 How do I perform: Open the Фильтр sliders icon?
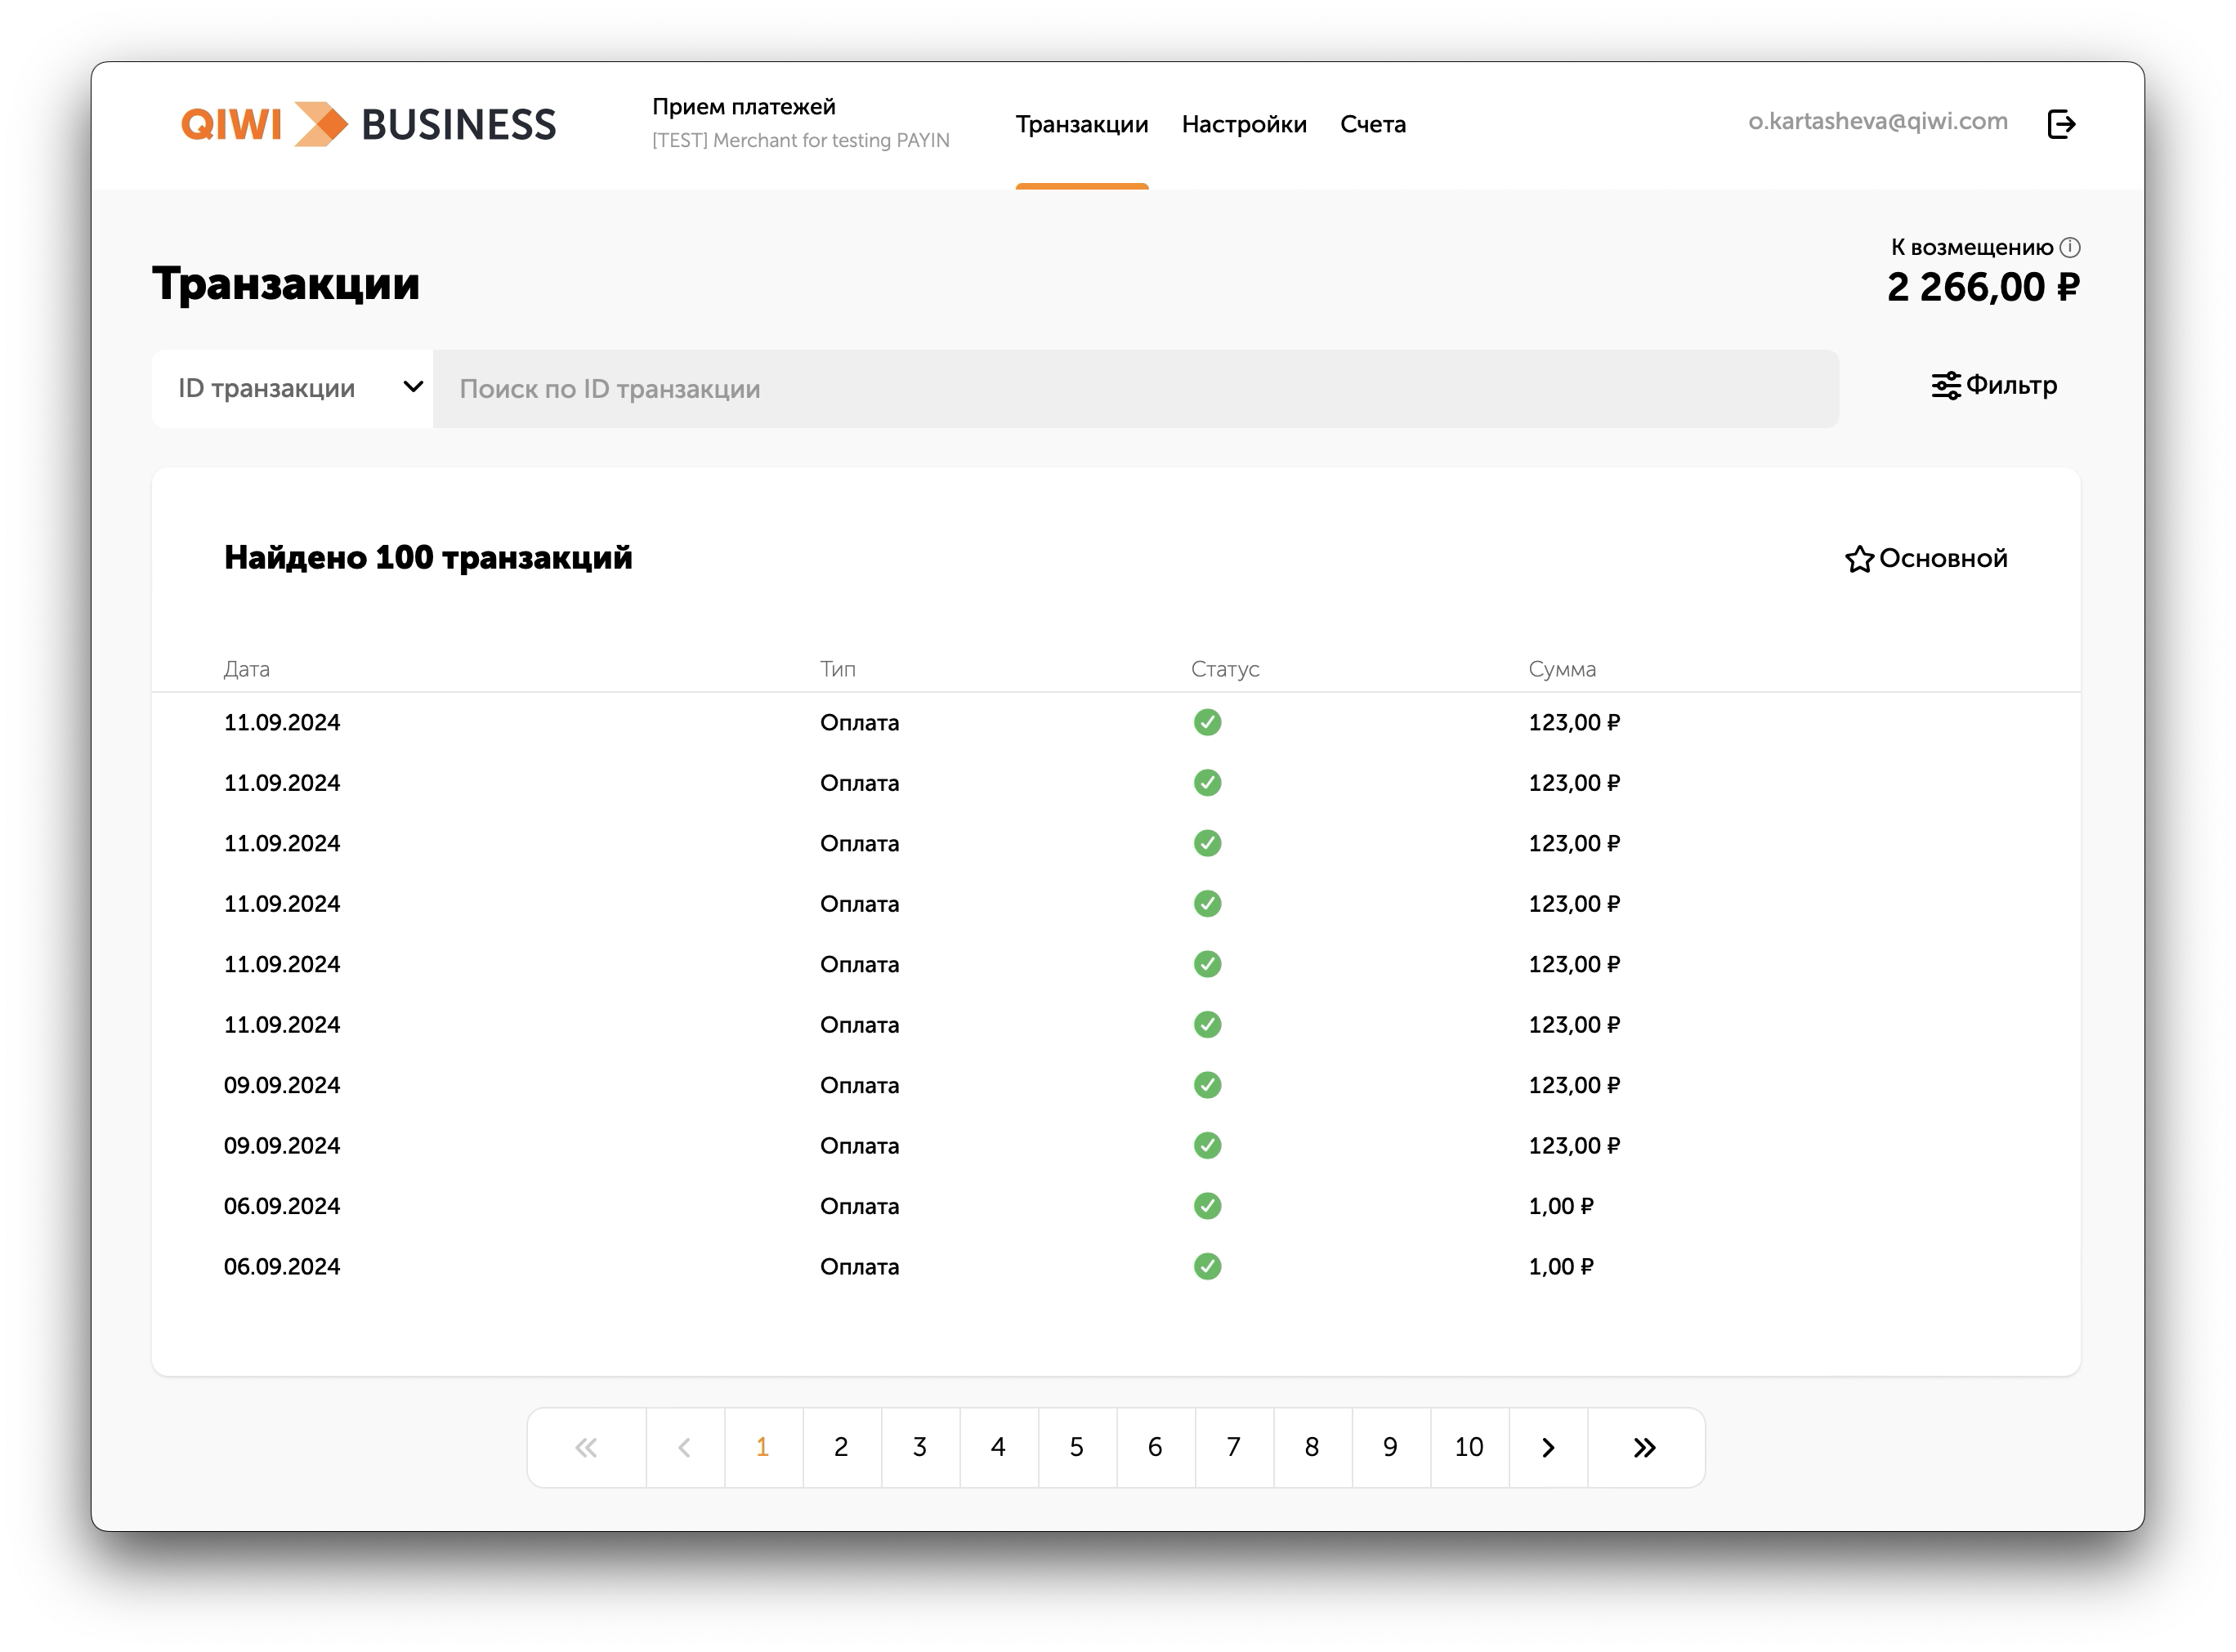point(1945,386)
